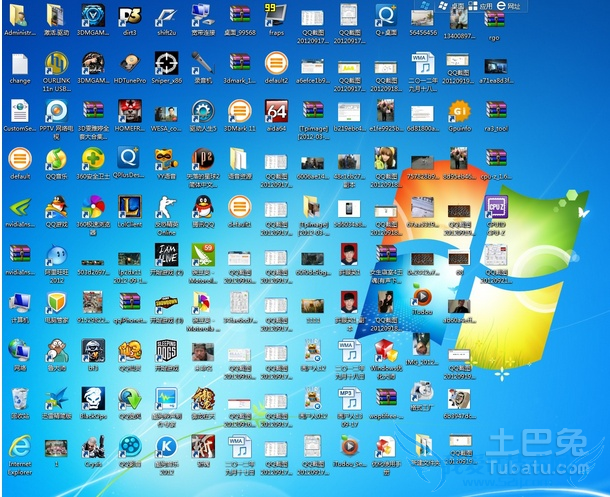Select the desktop tab in Q+ bar
610x497 pixels.
[452, 5]
